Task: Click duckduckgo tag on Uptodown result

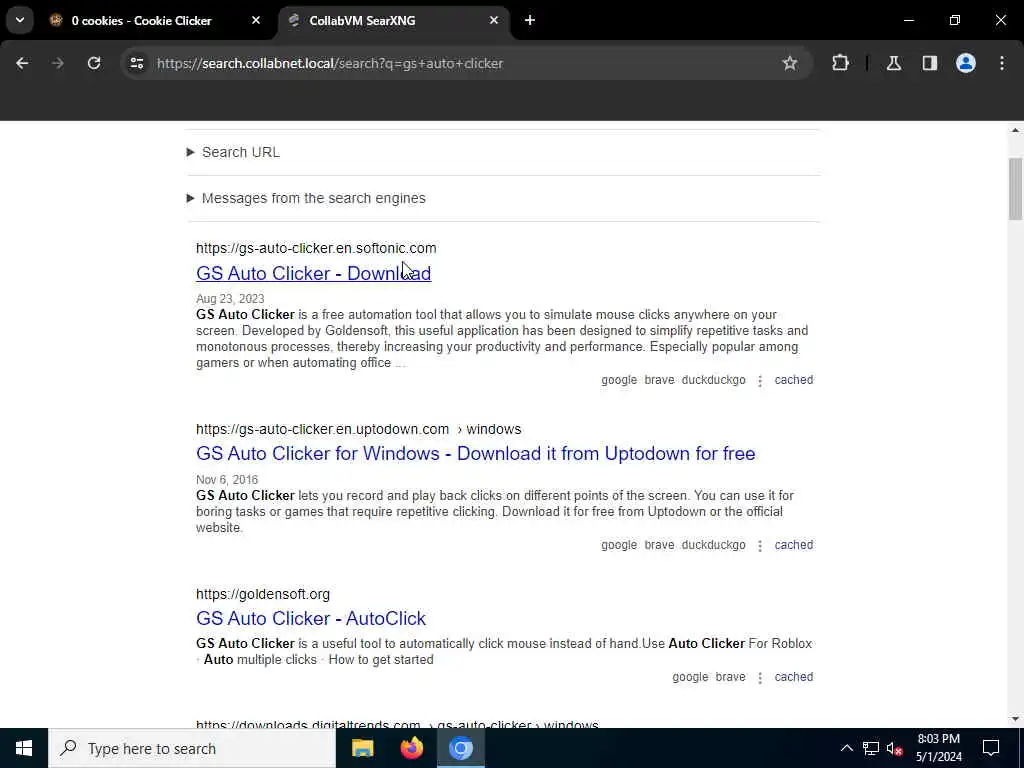Action: click(x=713, y=545)
